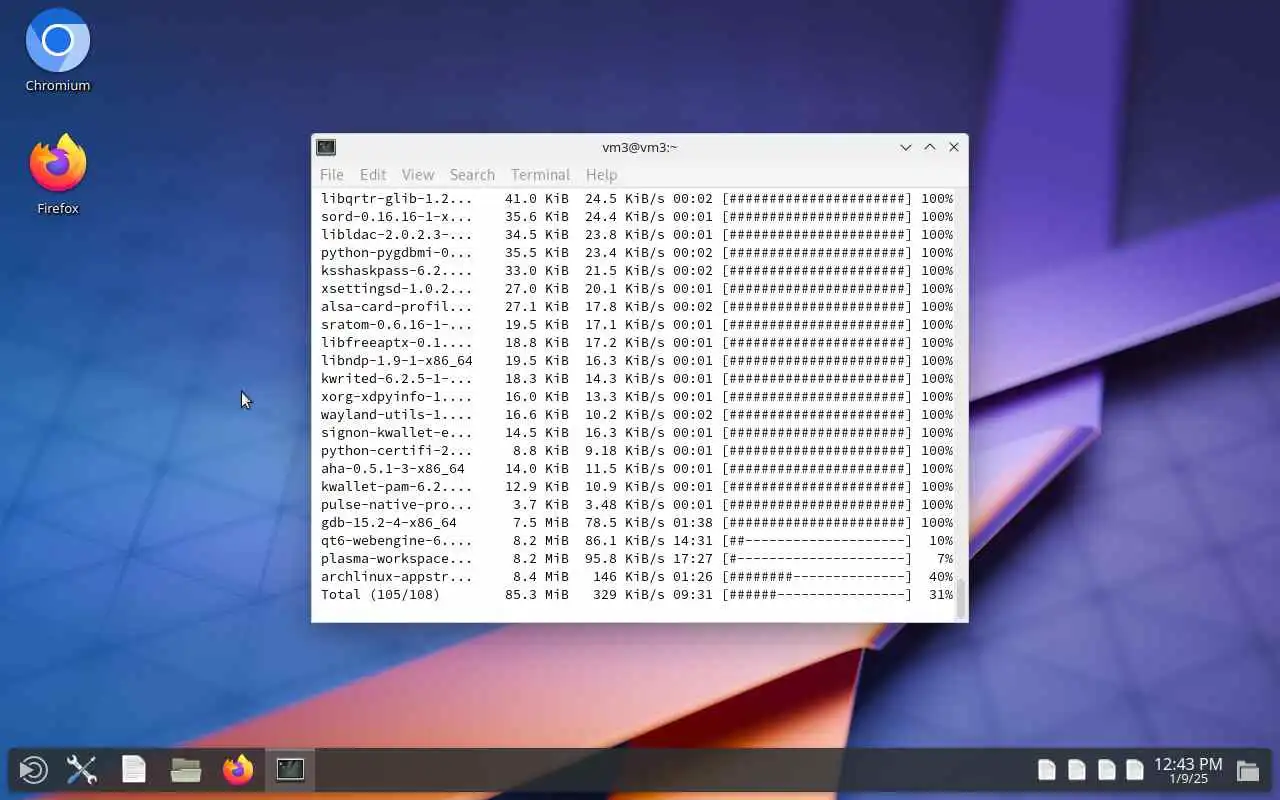Click the terminal's vertical scrollbar thumb

pyautogui.click(x=962, y=598)
